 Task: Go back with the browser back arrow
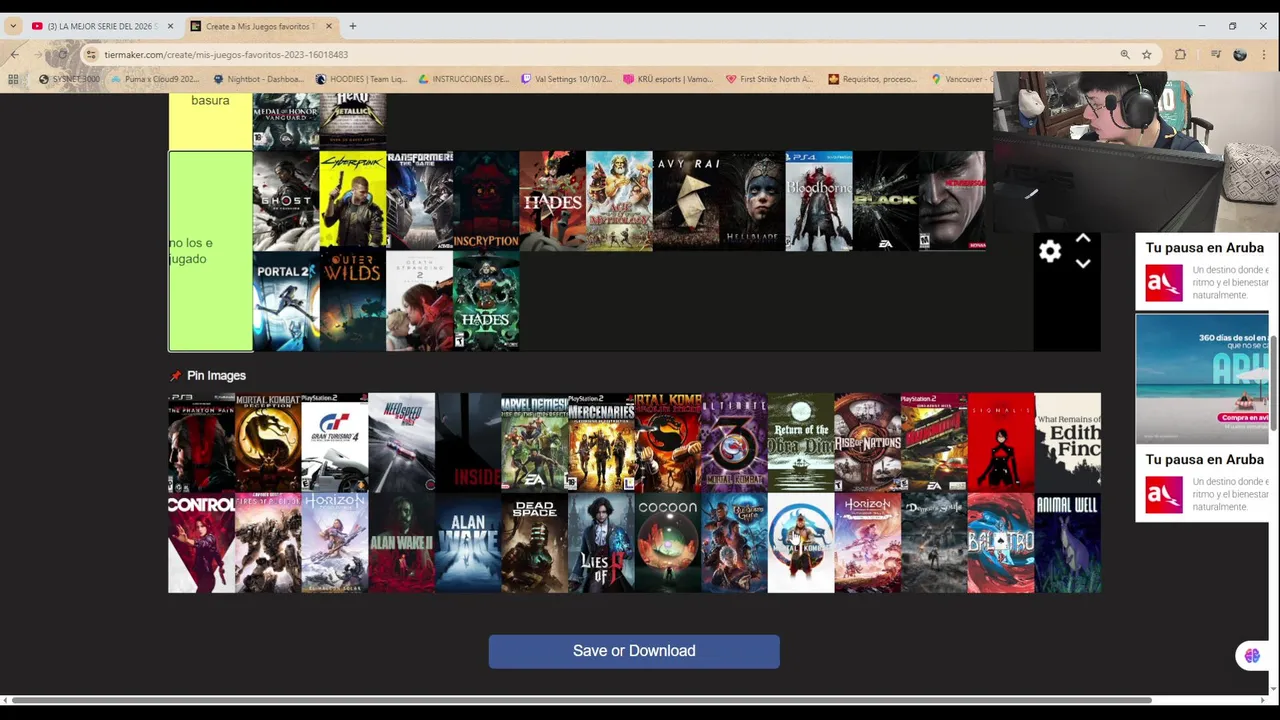(x=14, y=55)
